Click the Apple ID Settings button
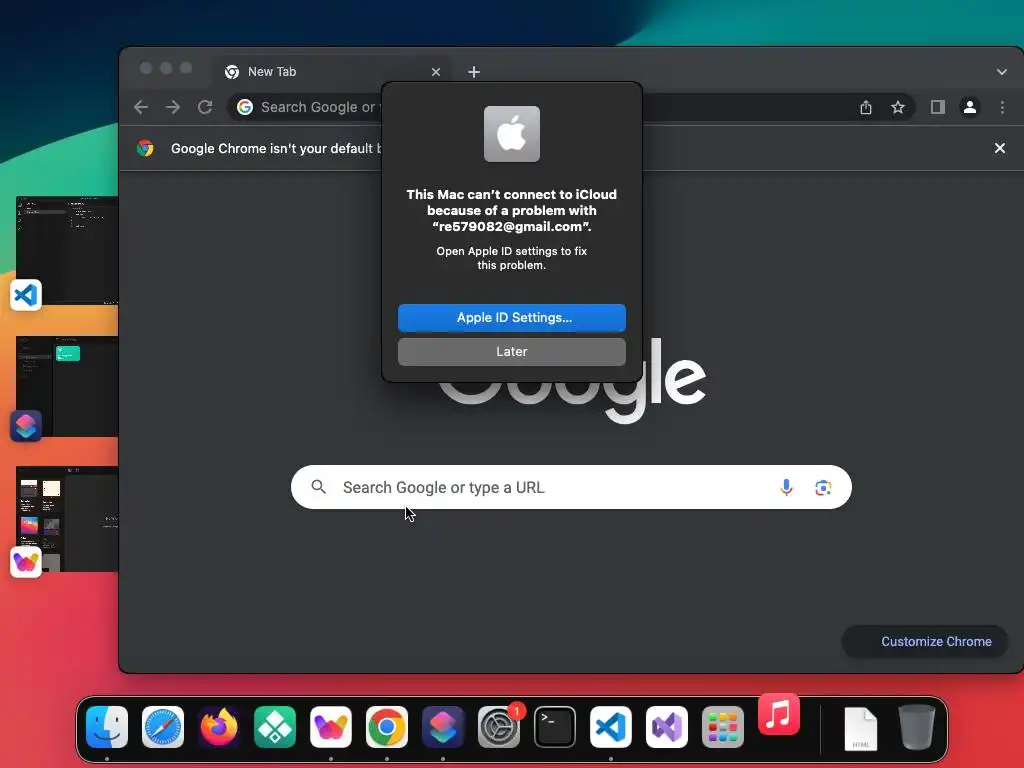This screenshot has width=1024, height=768. tap(512, 318)
